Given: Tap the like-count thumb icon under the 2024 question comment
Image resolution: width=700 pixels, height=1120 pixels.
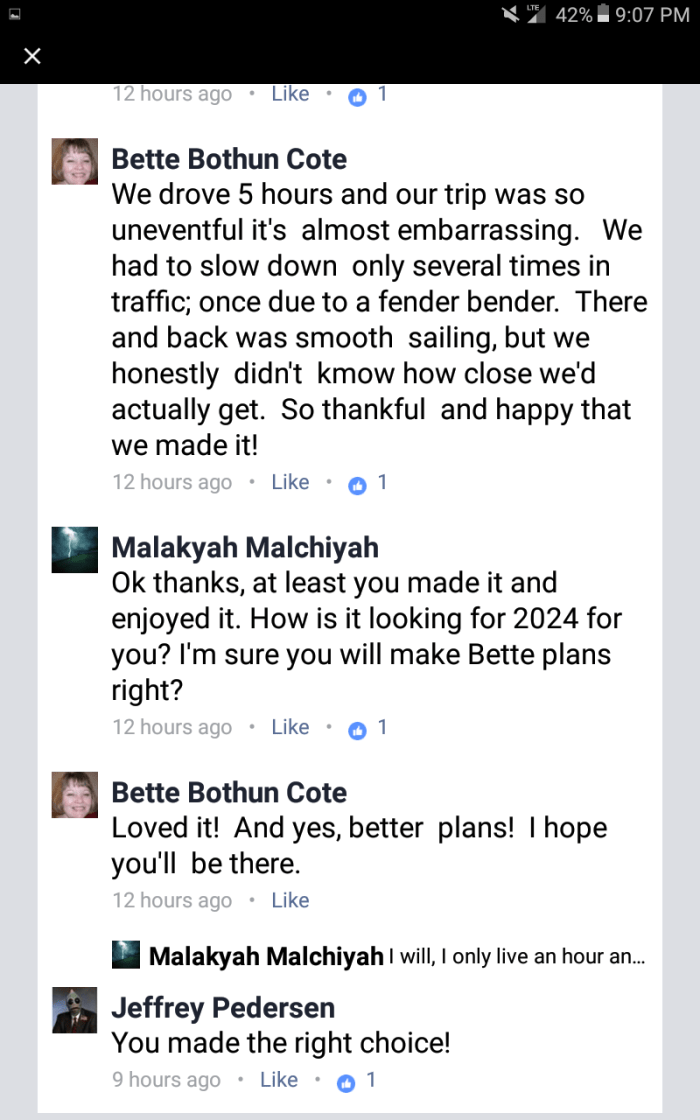Looking at the screenshot, I should [357, 730].
